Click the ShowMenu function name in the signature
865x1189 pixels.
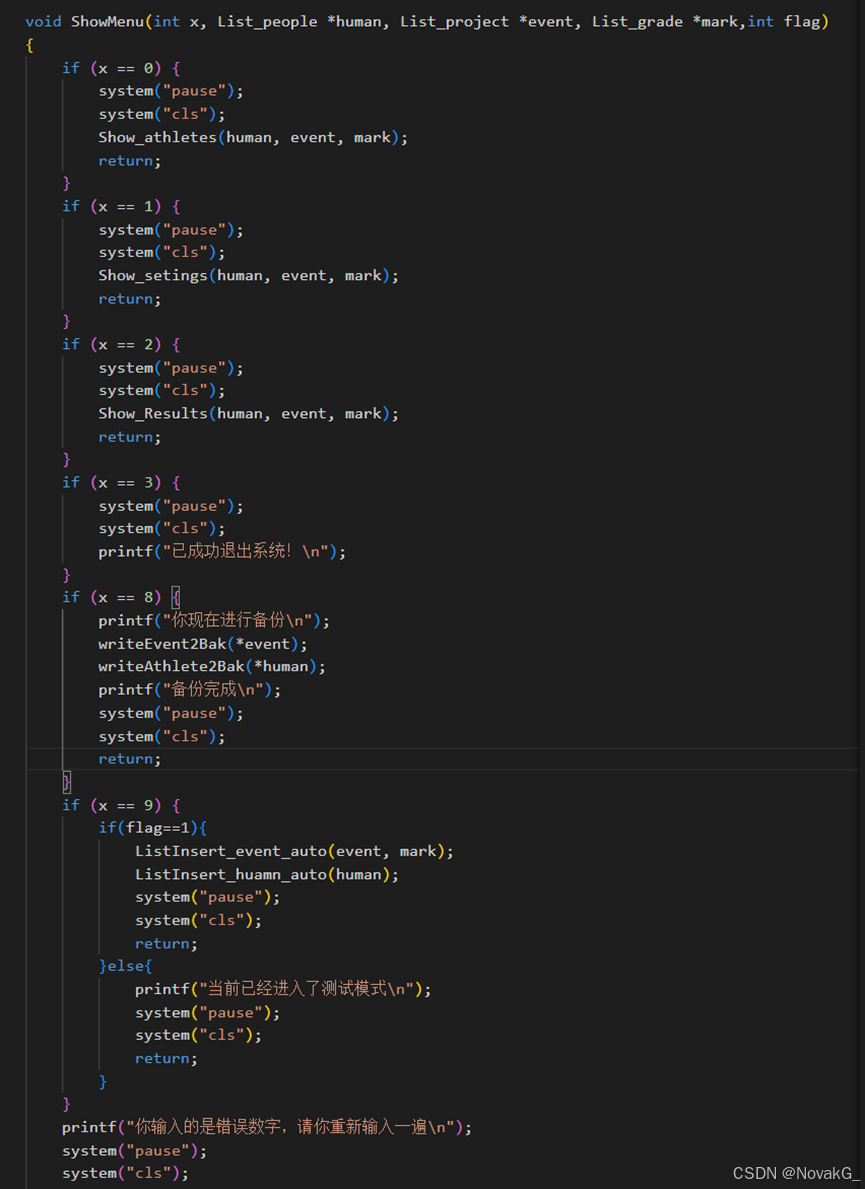pos(107,21)
